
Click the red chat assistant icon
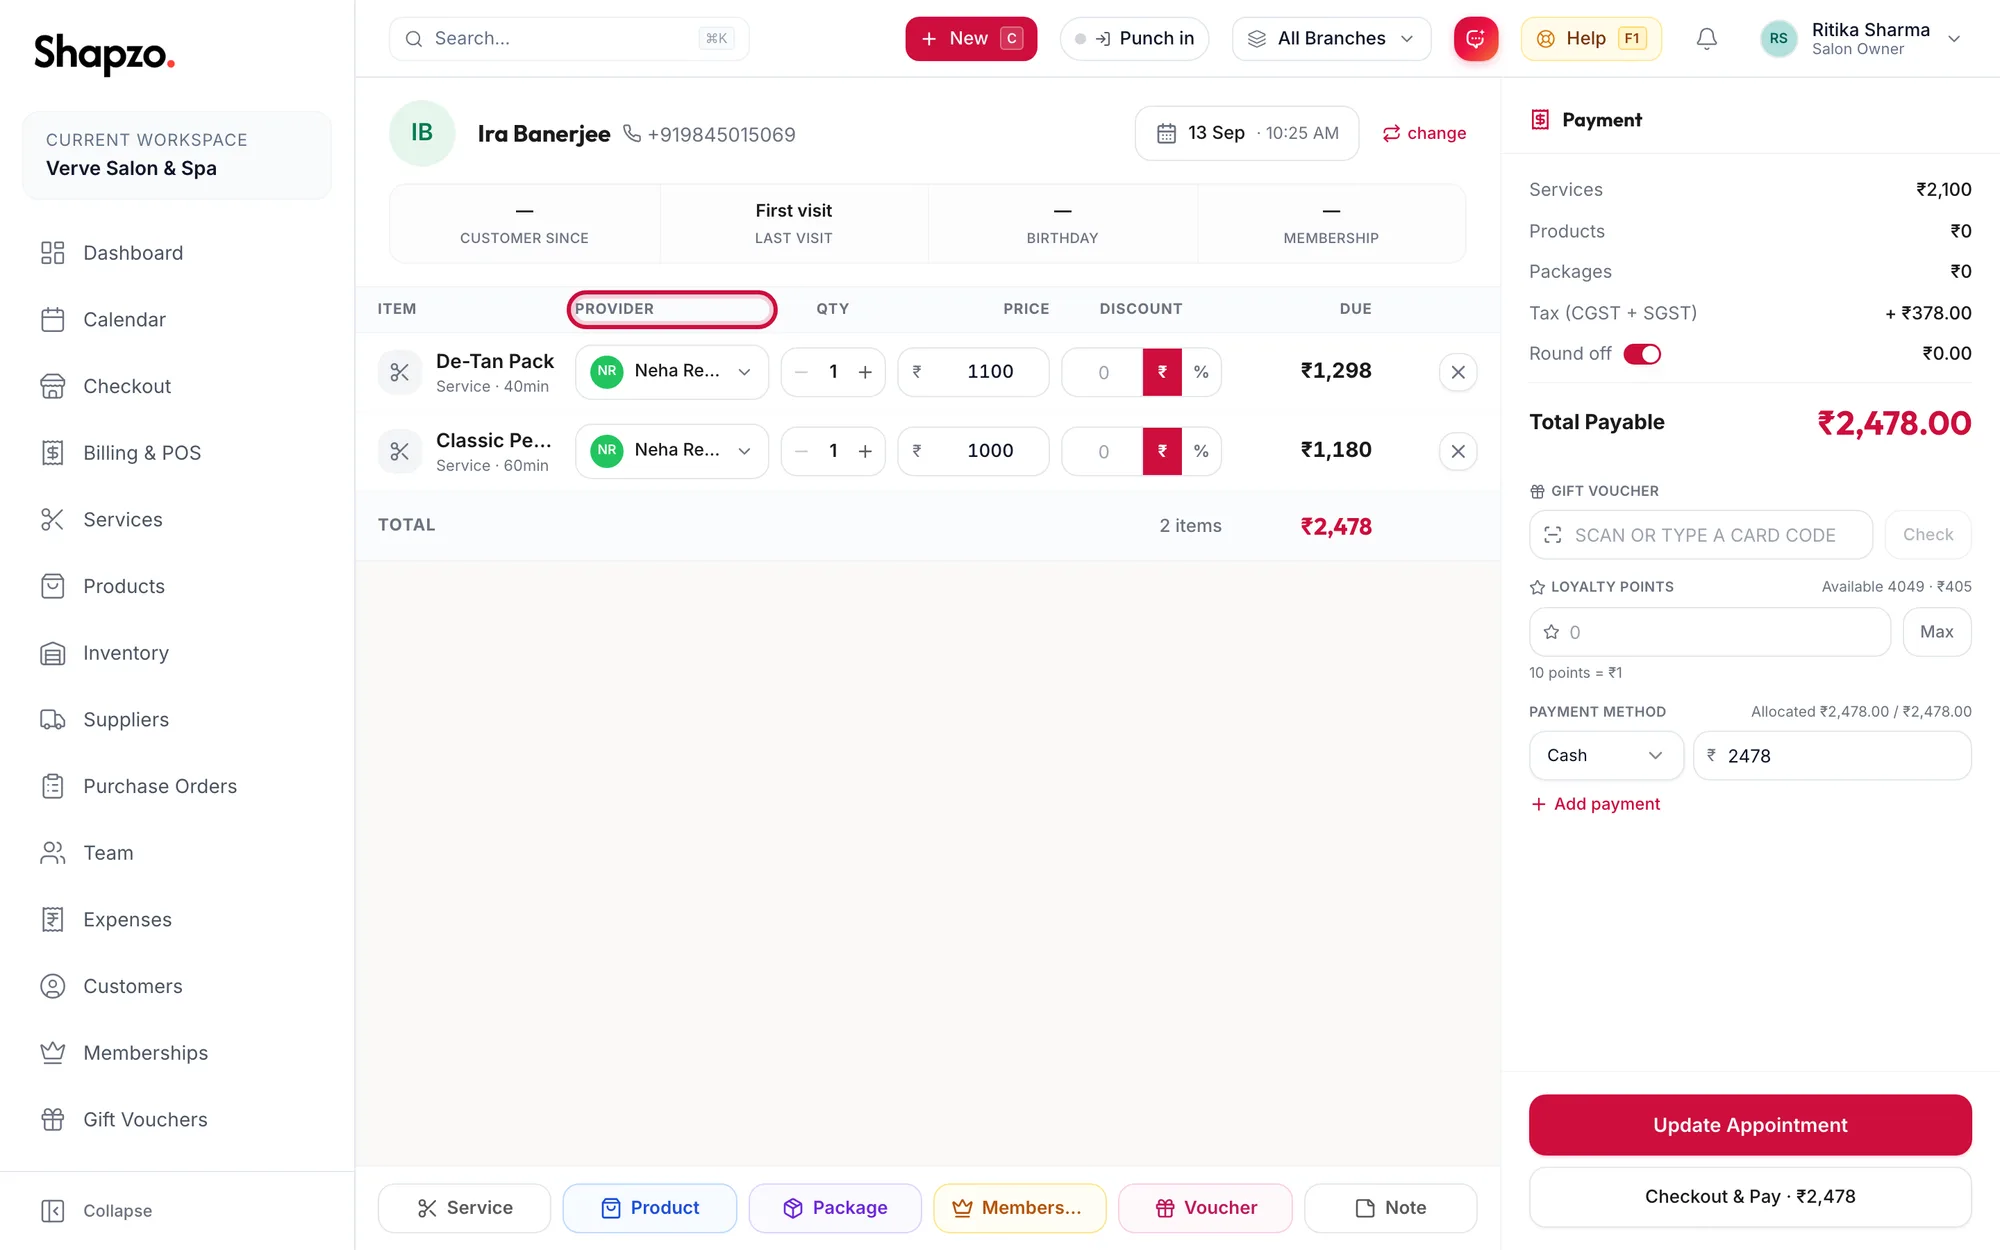click(x=1475, y=39)
